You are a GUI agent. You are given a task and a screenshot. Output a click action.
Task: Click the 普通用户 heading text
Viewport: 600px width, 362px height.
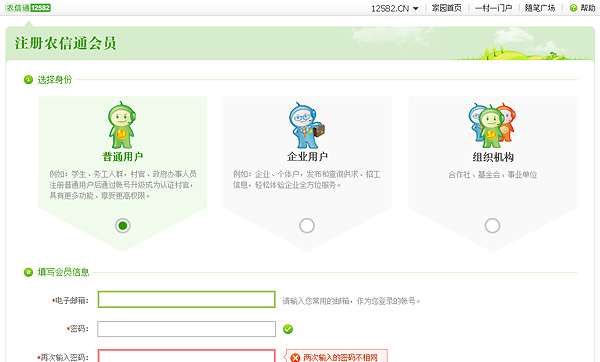click(x=122, y=157)
